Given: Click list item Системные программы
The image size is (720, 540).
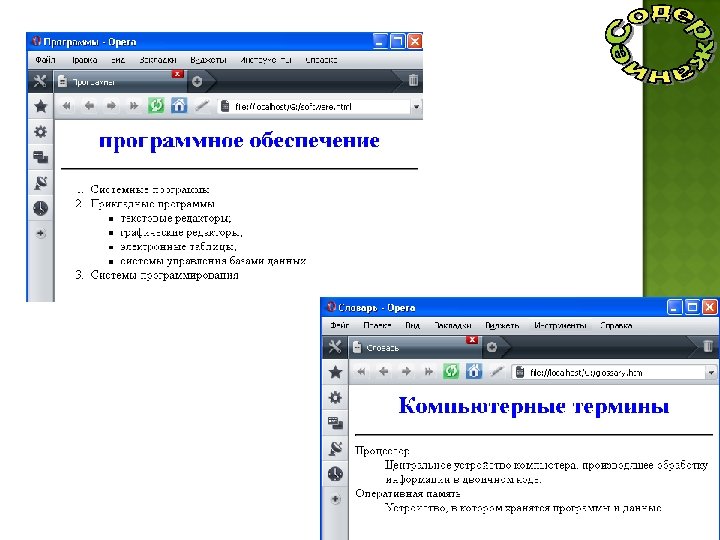Looking at the screenshot, I should [150, 189].
